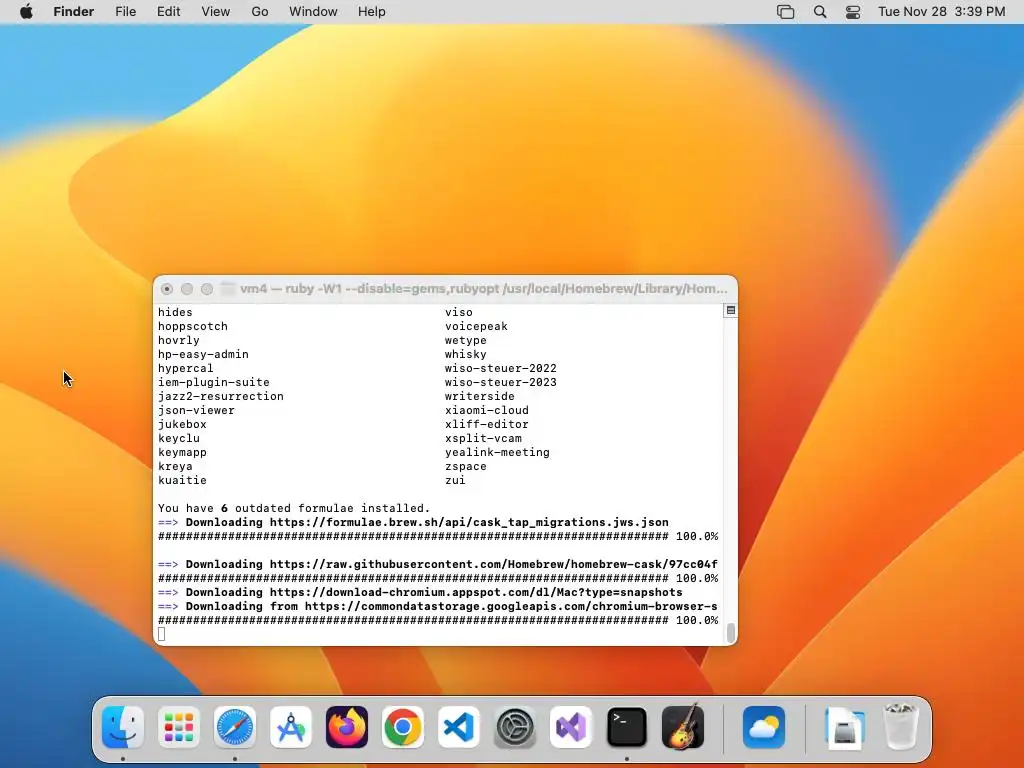Open System Settings from the Dock
The width and height of the screenshot is (1024, 768).
coord(515,727)
